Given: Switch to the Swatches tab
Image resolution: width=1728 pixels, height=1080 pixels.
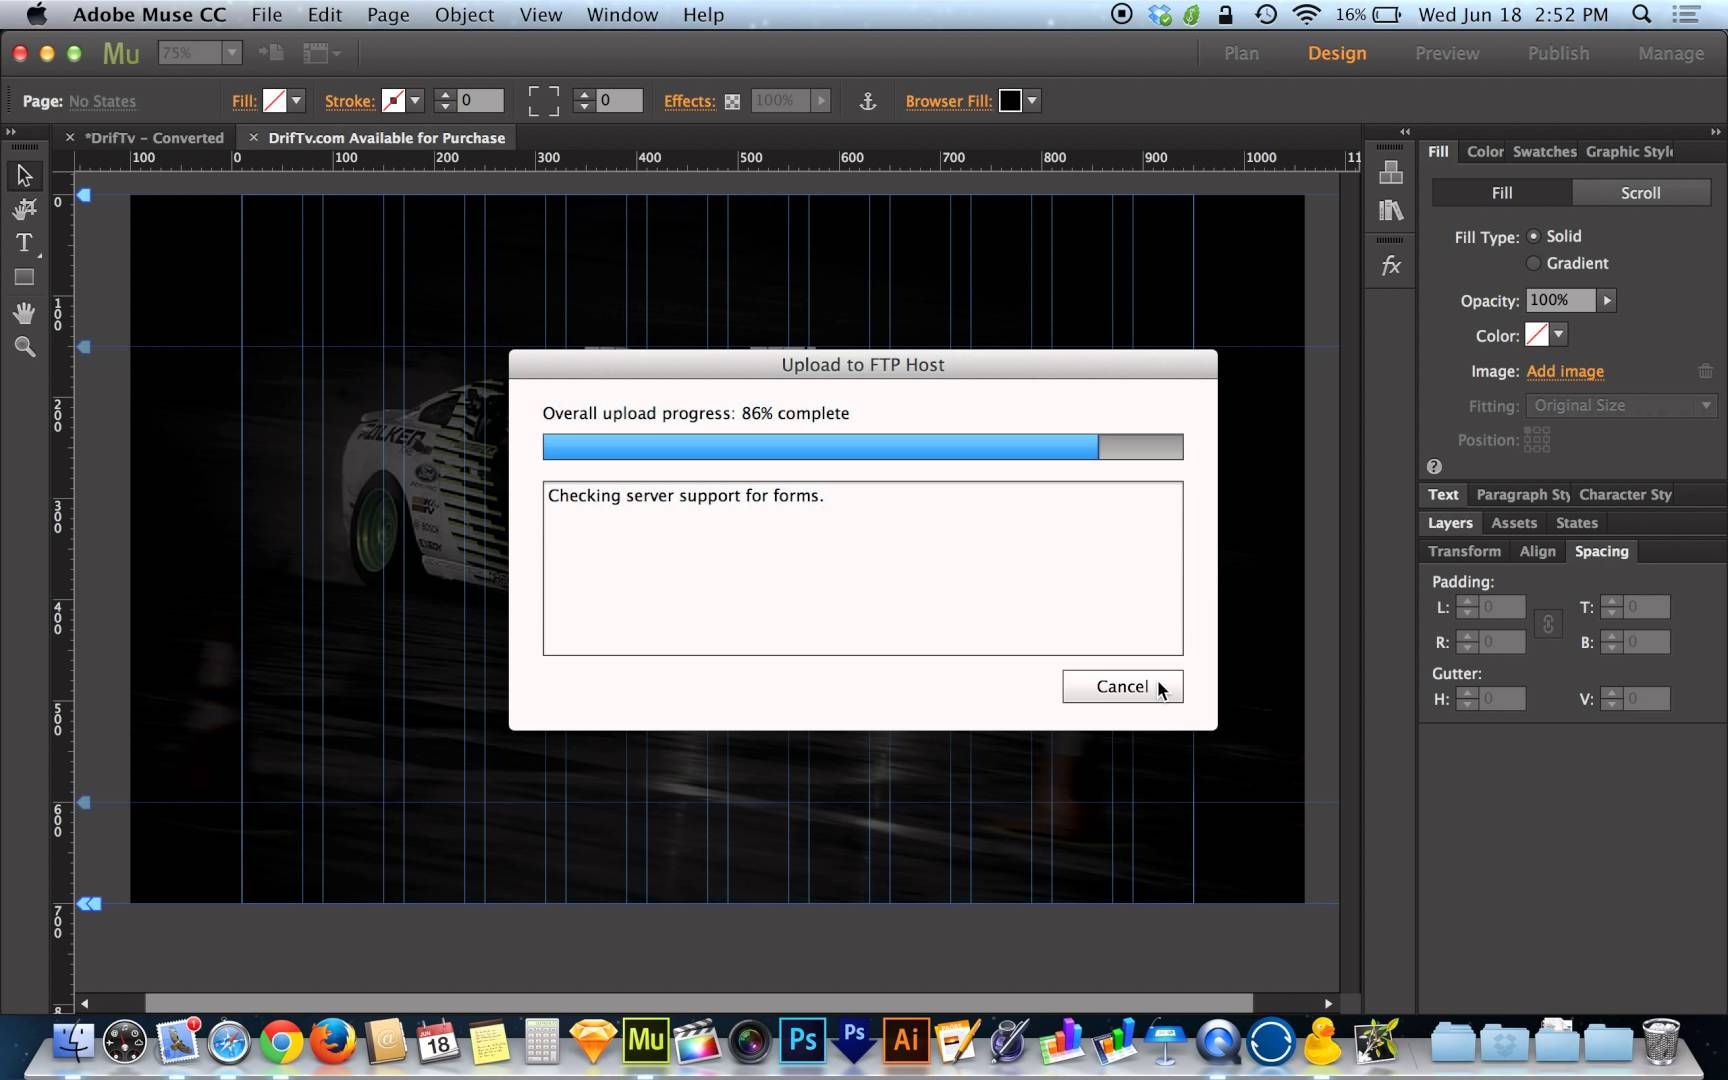Looking at the screenshot, I should [1544, 152].
